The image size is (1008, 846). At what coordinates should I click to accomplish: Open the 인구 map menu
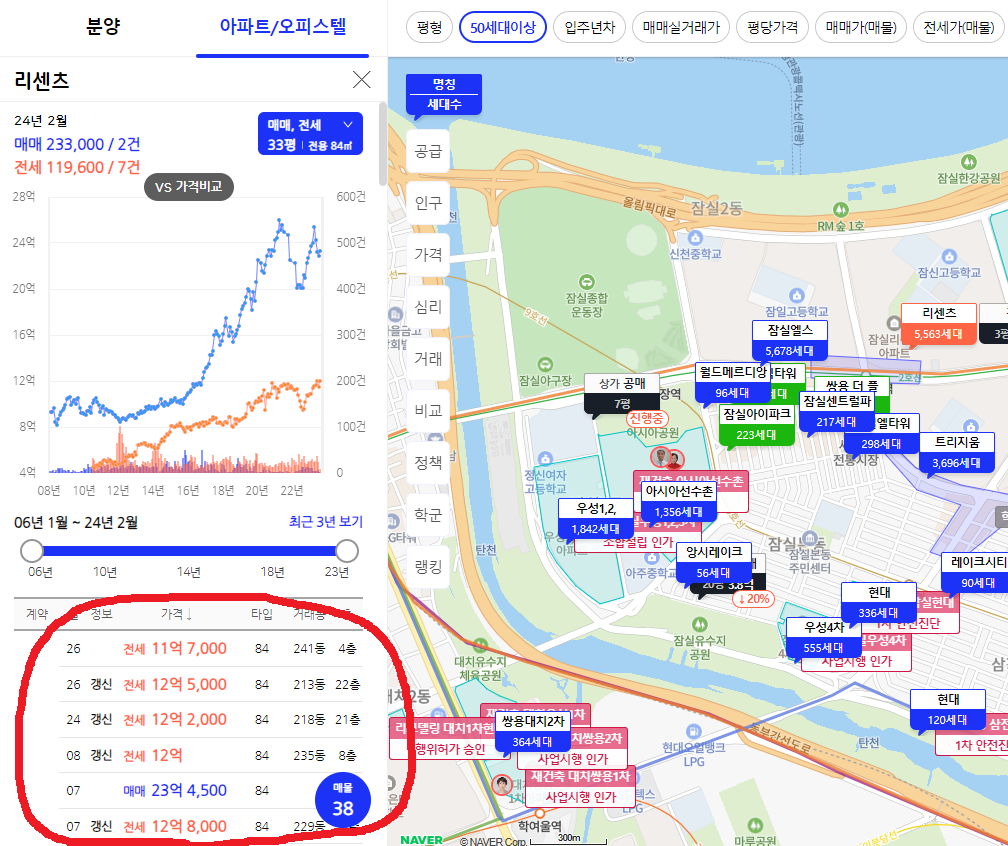point(428,203)
